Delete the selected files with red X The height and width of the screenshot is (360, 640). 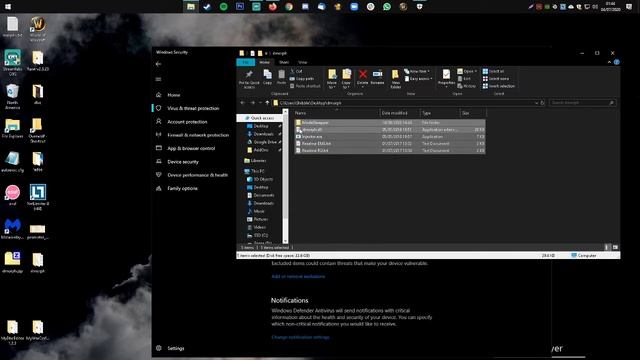[362, 77]
